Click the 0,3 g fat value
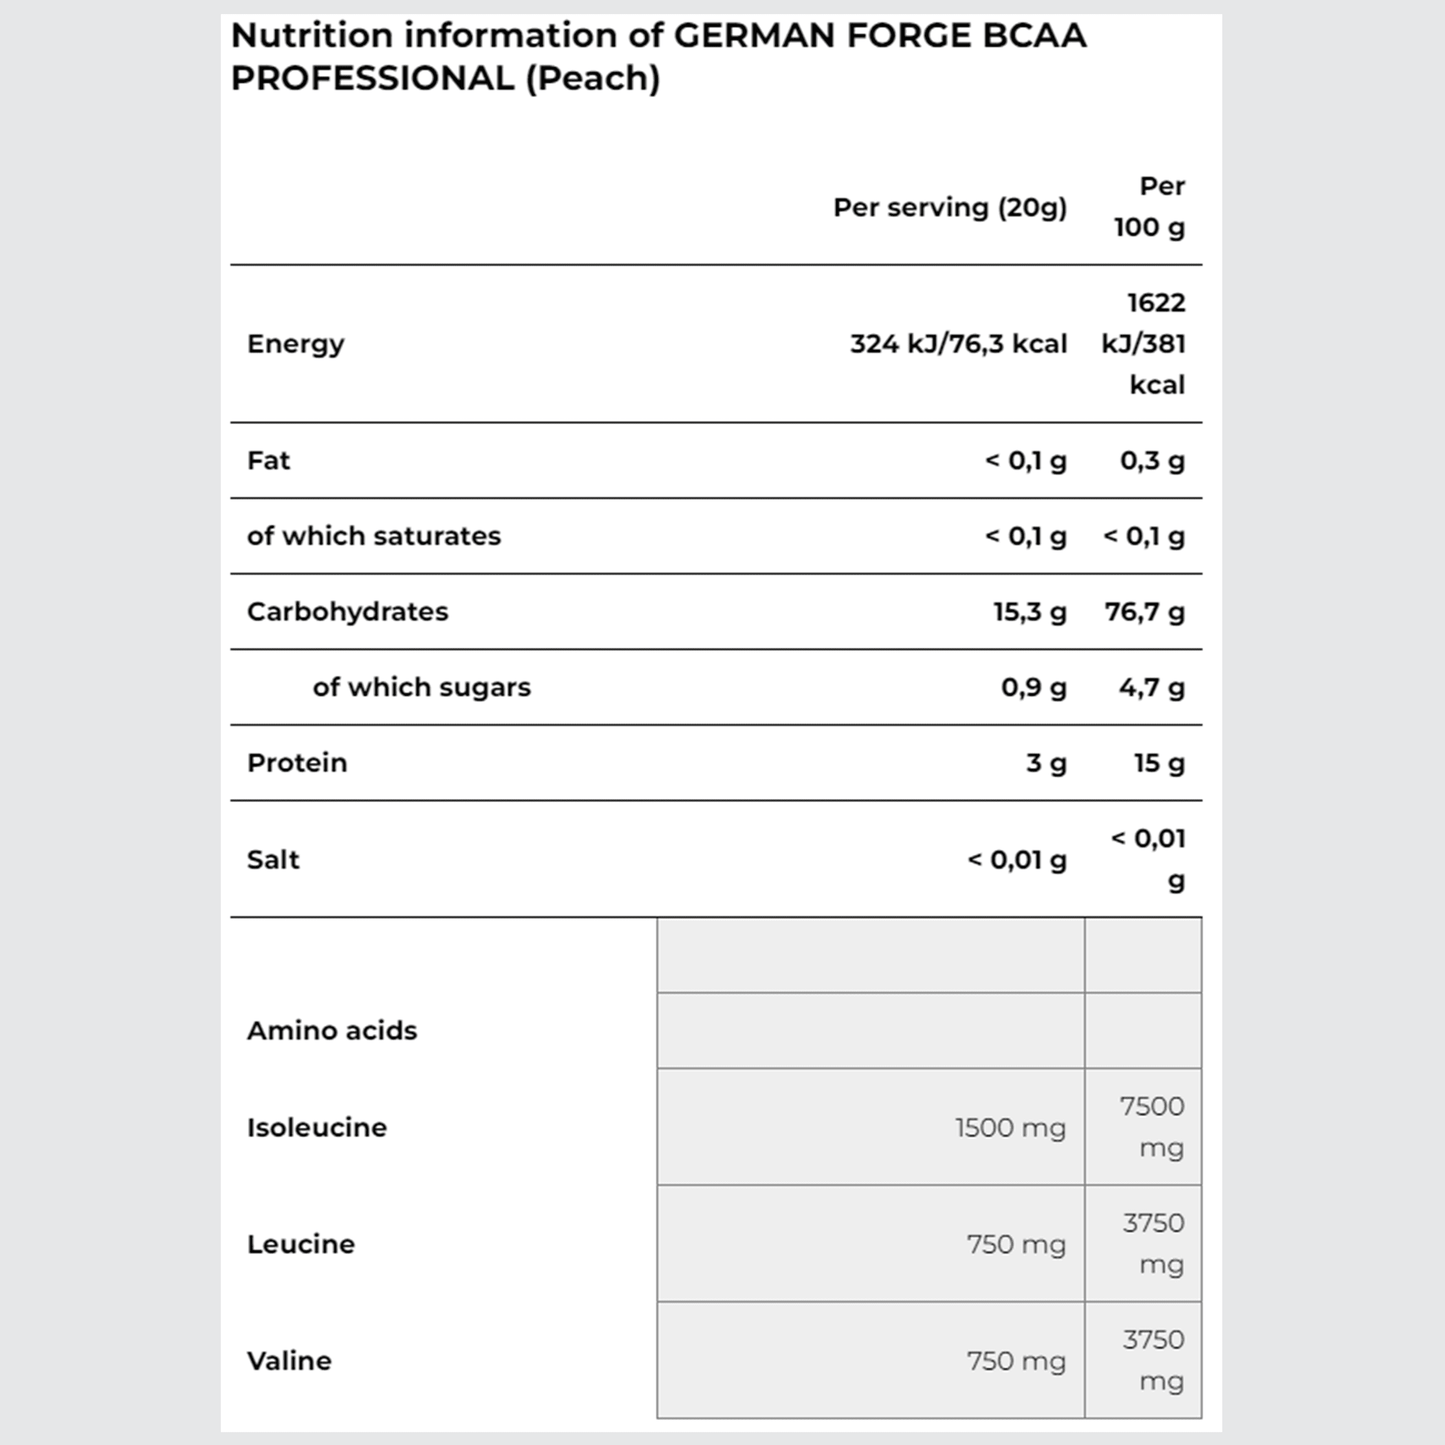The height and width of the screenshot is (1445, 1445). tap(1152, 461)
